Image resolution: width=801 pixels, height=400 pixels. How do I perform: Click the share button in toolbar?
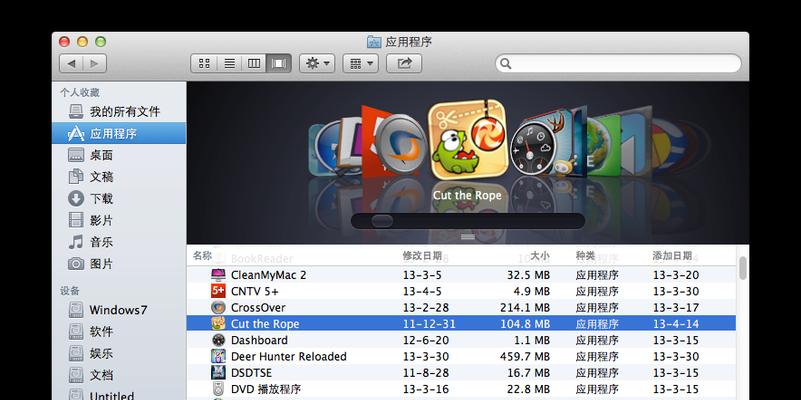tap(404, 63)
